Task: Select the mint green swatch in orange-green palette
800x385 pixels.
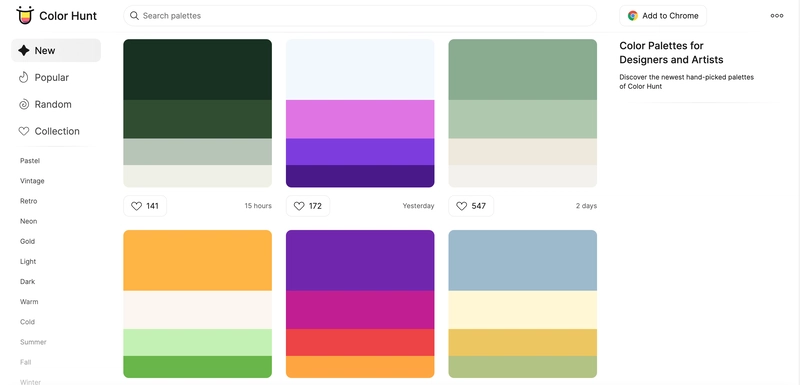Action: [197, 343]
